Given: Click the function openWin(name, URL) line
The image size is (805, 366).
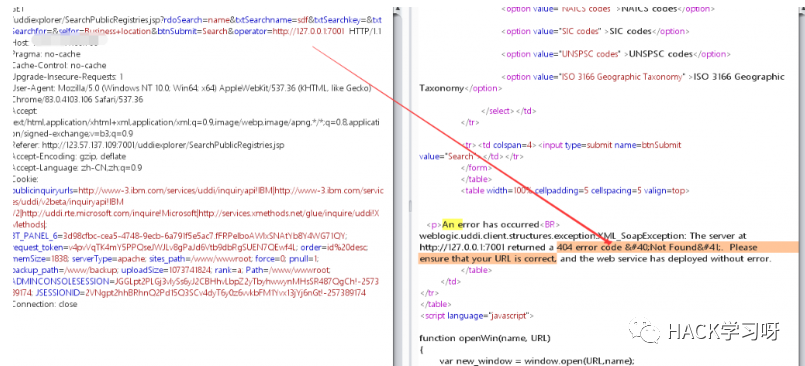Looking at the screenshot, I should pyautogui.click(x=485, y=338).
